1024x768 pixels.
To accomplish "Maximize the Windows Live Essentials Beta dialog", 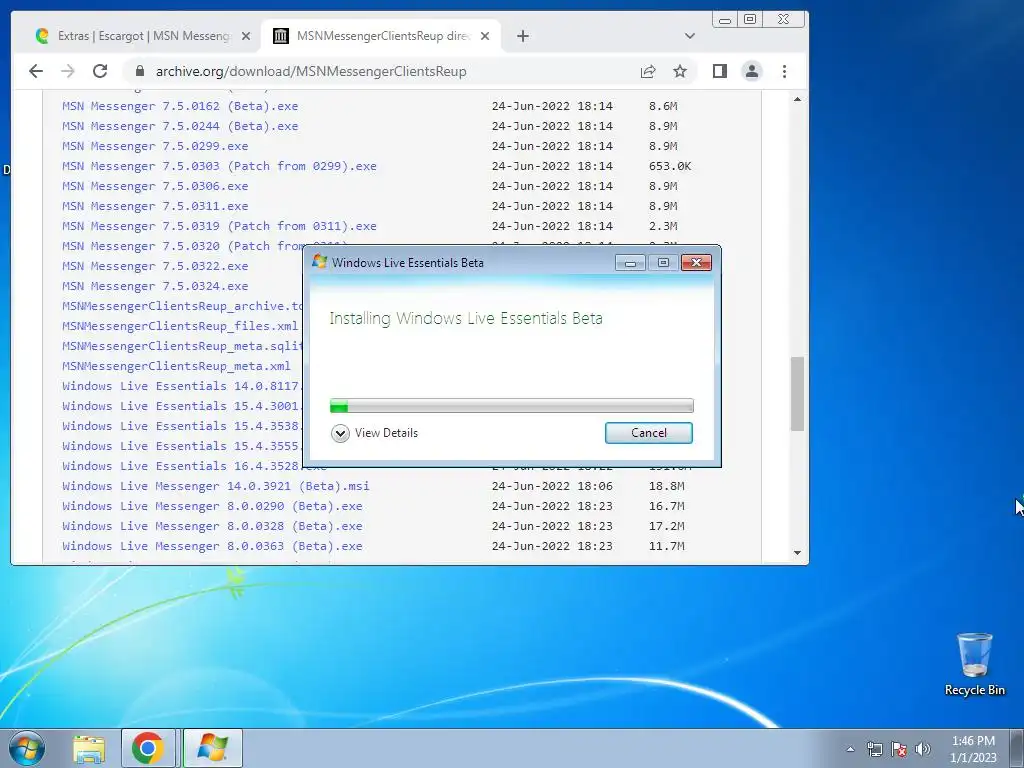I will [663, 263].
